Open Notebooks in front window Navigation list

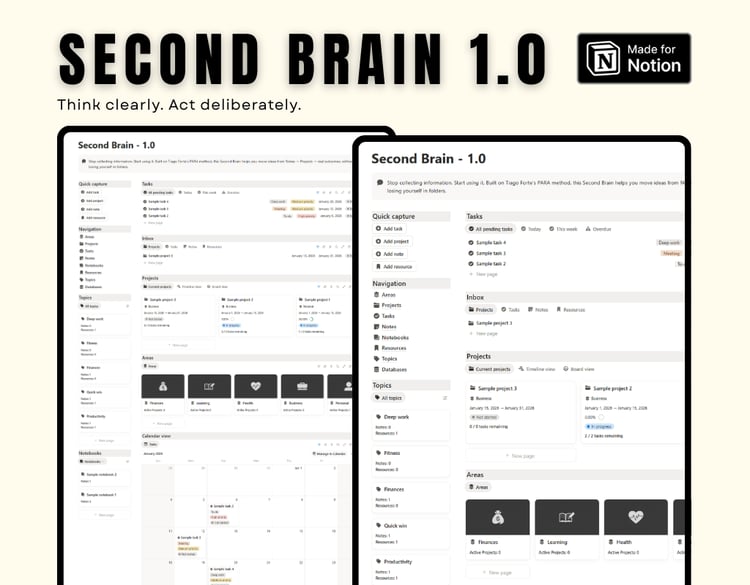(x=391, y=337)
